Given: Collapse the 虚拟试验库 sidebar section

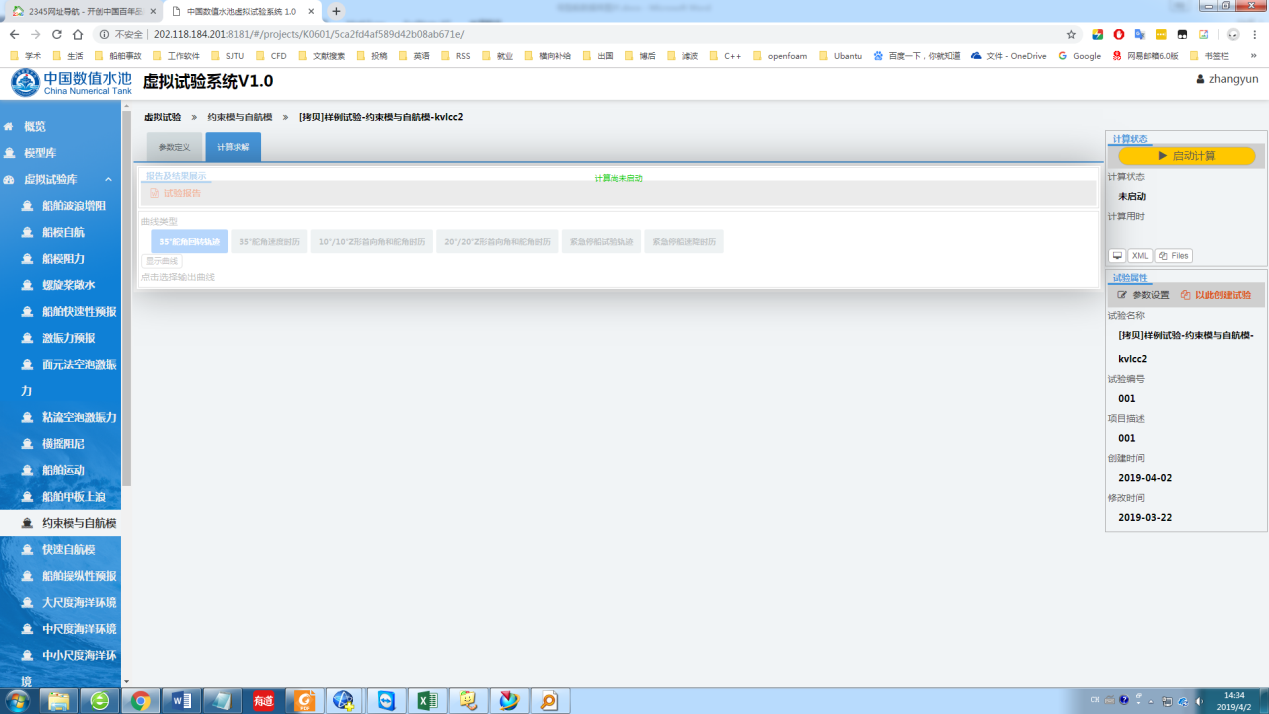Looking at the screenshot, I should (x=108, y=180).
